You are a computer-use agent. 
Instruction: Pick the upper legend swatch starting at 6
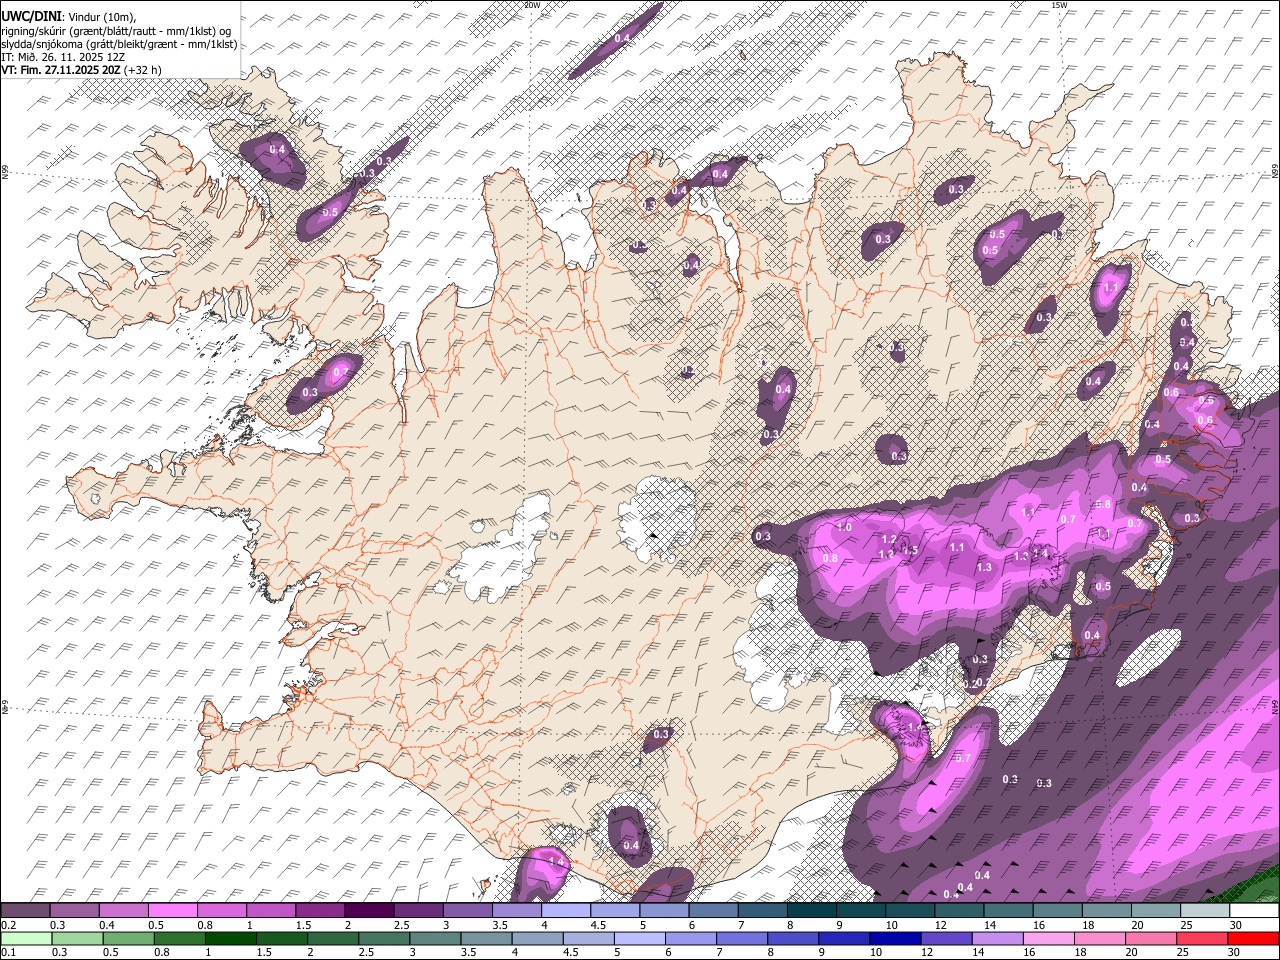713,911
